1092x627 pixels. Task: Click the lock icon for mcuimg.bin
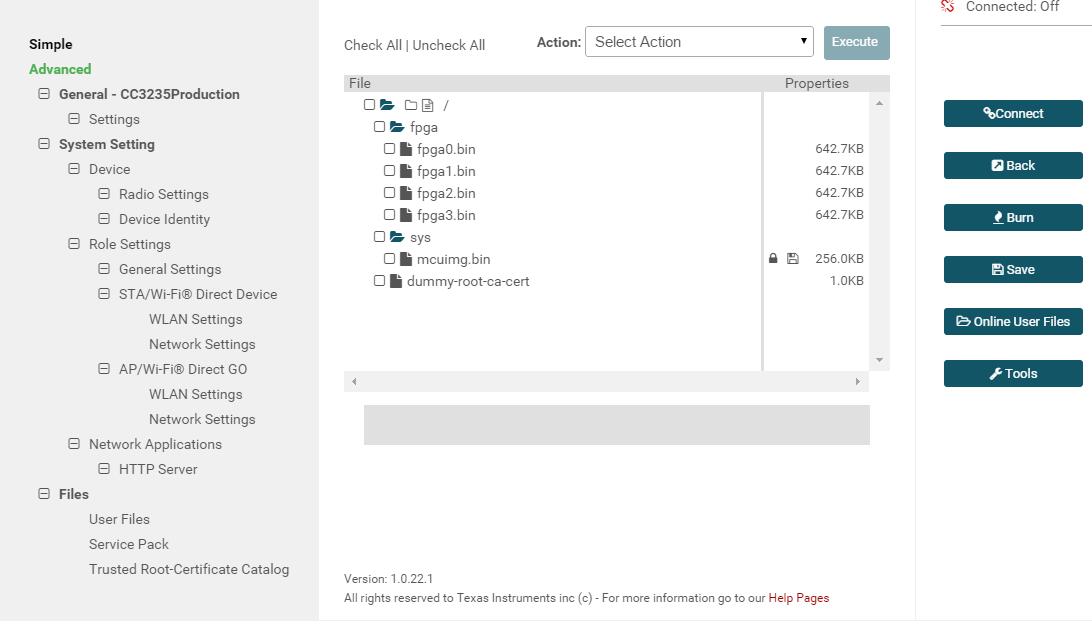click(x=773, y=259)
